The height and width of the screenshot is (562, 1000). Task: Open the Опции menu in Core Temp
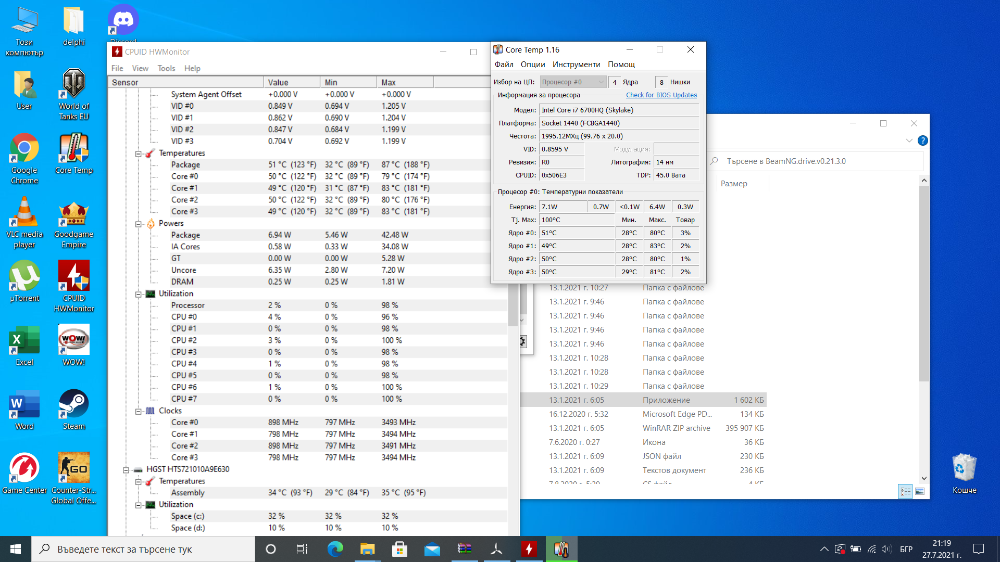[533, 64]
